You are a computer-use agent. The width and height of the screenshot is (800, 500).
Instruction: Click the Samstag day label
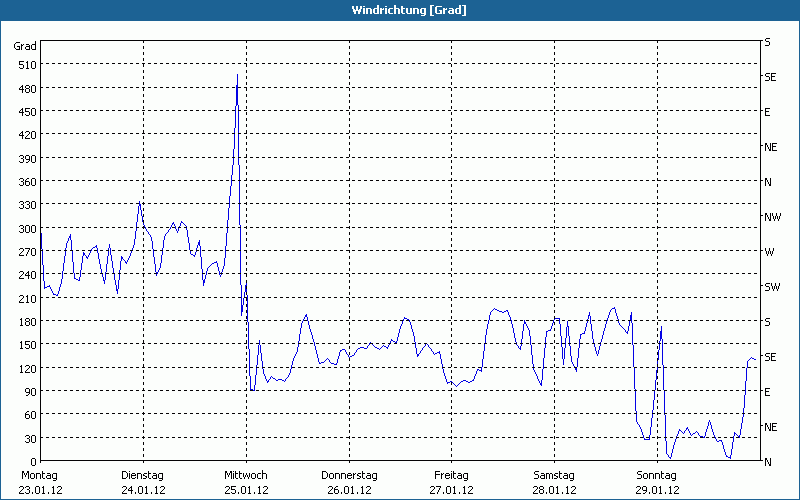[554, 476]
